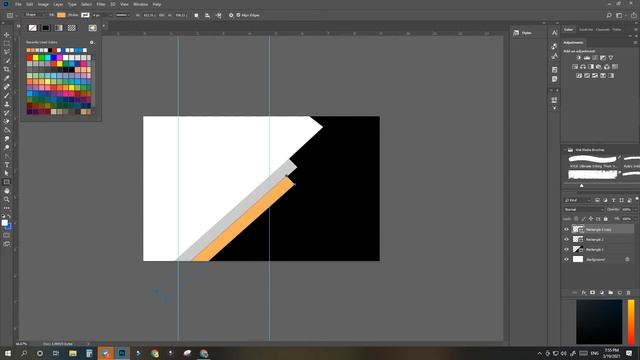Open the File menu
Screen dimensions: 640x360
click(18, 4)
